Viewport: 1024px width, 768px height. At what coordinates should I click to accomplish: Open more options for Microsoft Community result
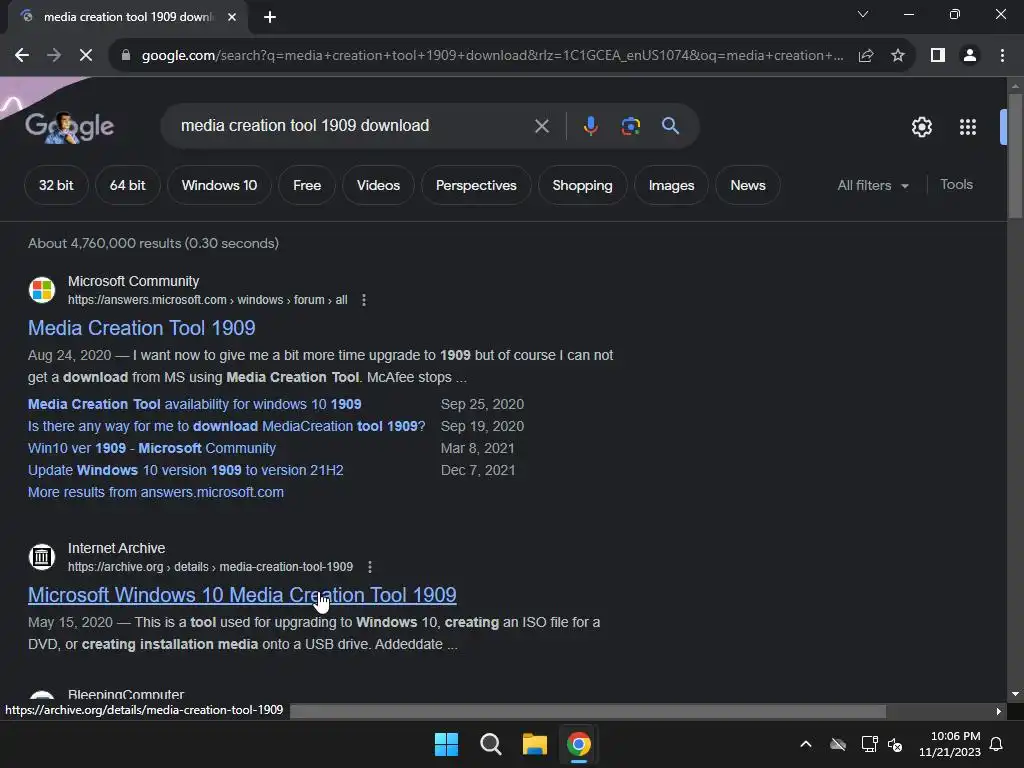click(364, 300)
